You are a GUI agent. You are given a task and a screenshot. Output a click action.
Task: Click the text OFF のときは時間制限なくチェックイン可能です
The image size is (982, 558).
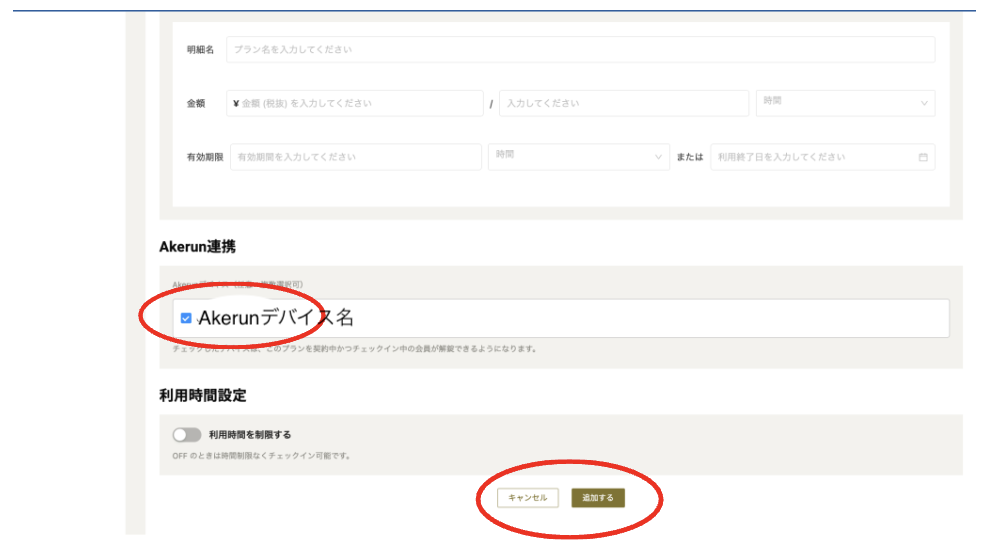[x=262, y=456]
